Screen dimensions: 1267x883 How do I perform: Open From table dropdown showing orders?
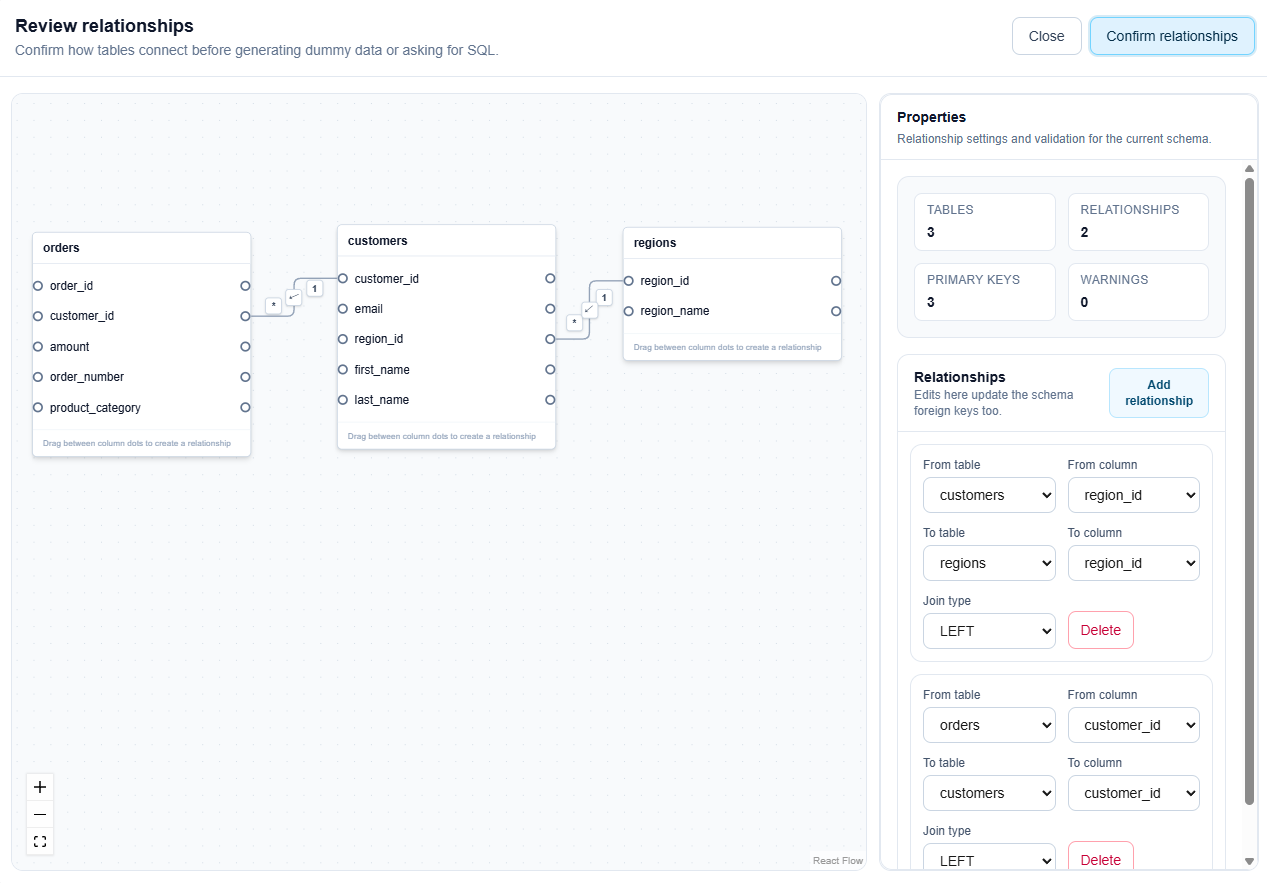pyautogui.click(x=989, y=725)
